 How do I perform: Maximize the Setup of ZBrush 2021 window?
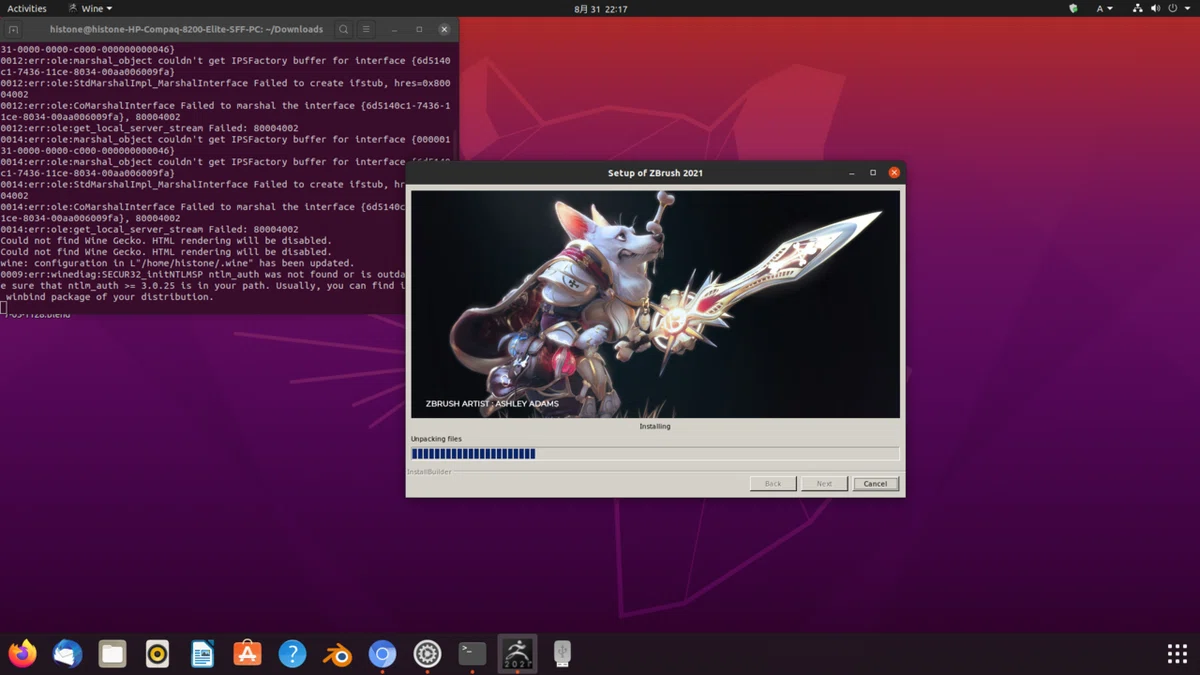click(x=873, y=173)
